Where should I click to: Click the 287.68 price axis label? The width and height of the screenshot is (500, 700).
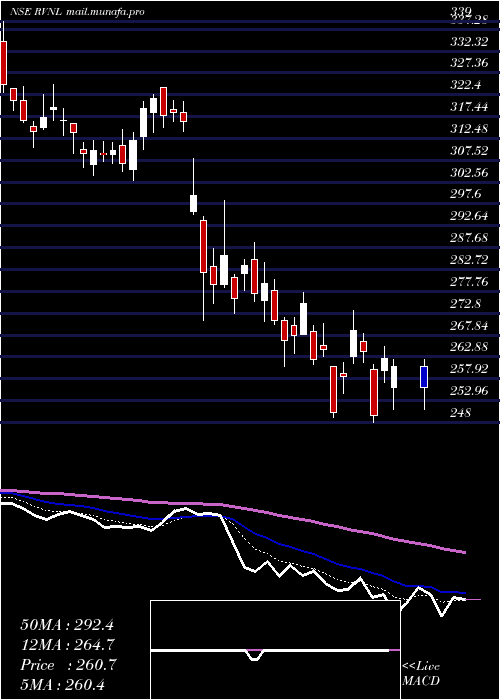pos(469,238)
